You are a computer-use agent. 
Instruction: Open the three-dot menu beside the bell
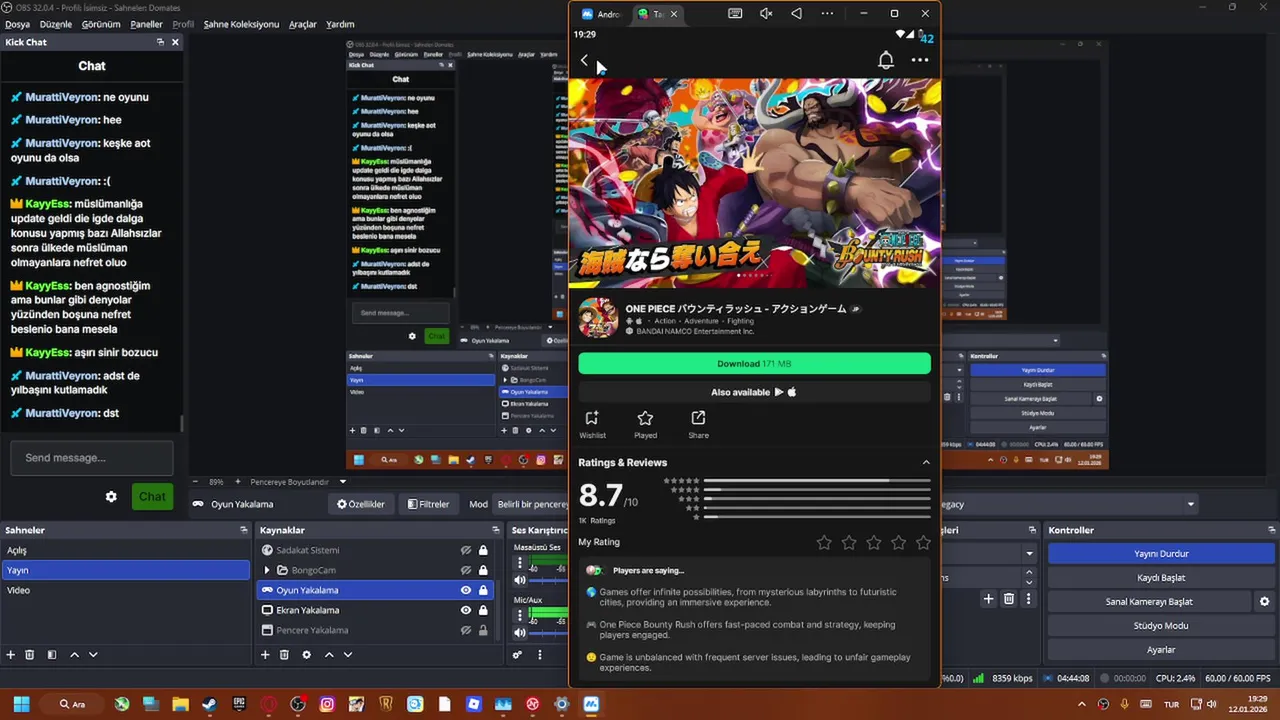tap(920, 61)
